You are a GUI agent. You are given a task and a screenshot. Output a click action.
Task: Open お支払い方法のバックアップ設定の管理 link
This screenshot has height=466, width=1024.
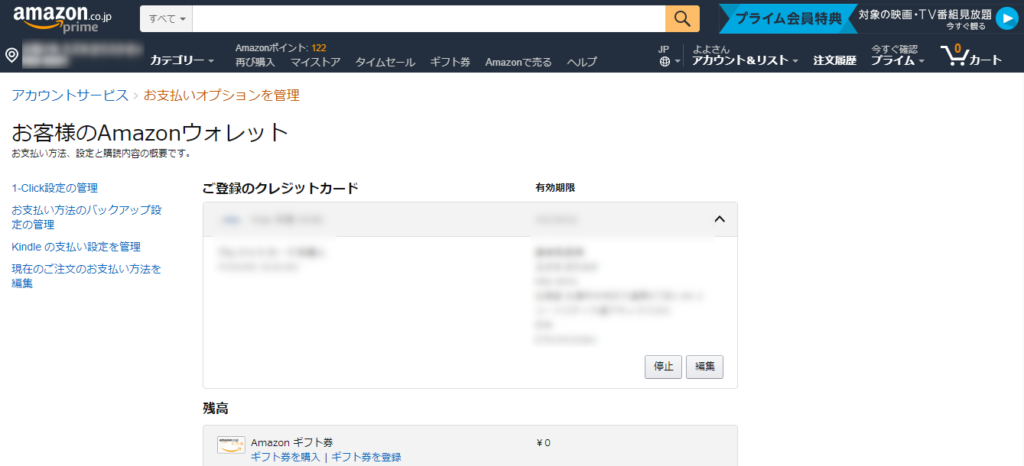tap(86, 217)
